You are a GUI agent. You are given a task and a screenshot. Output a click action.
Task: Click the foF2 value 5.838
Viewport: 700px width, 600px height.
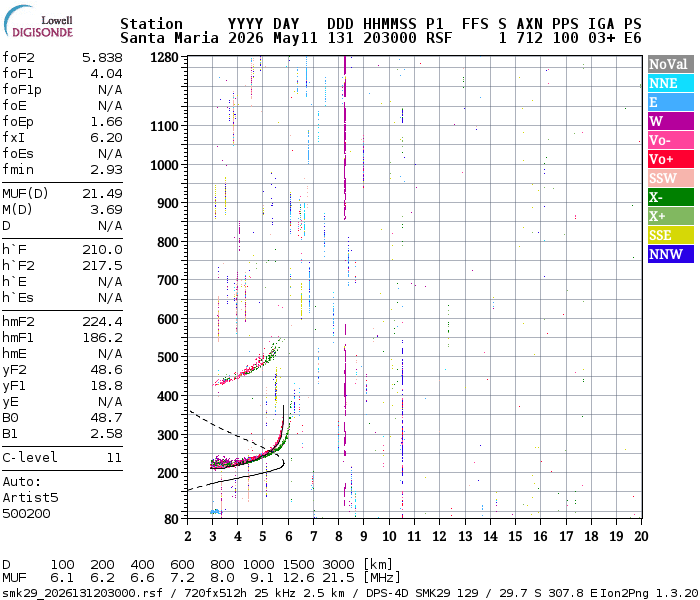click(x=102, y=58)
